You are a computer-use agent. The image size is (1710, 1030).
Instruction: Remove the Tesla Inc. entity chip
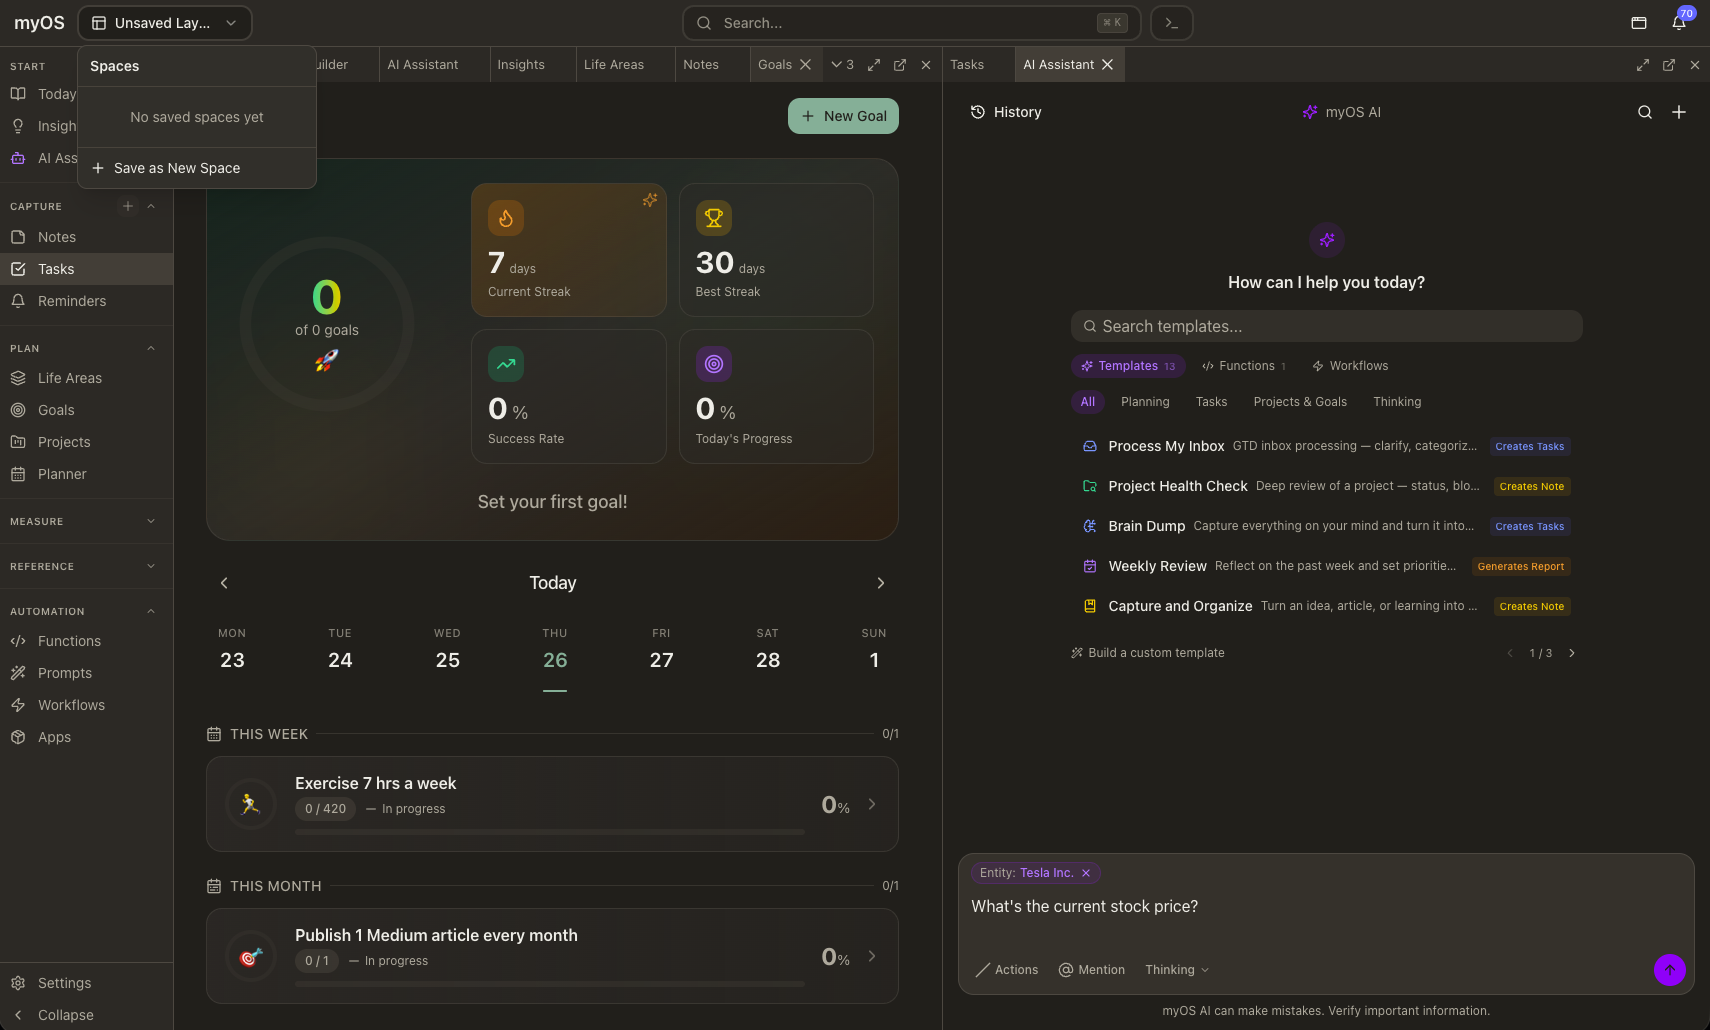(x=1086, y=873)
